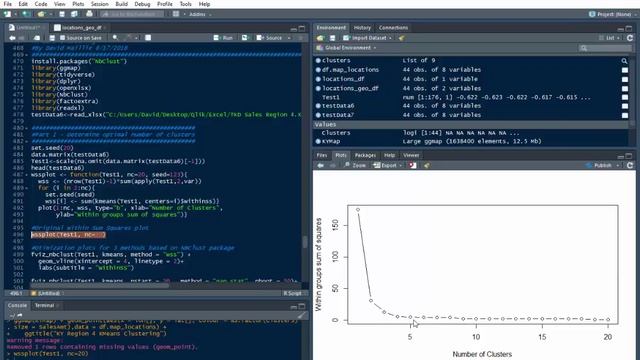This screenshot has height=360, width=640.
Task: Save current document in main toolbar
Action: 62,14
